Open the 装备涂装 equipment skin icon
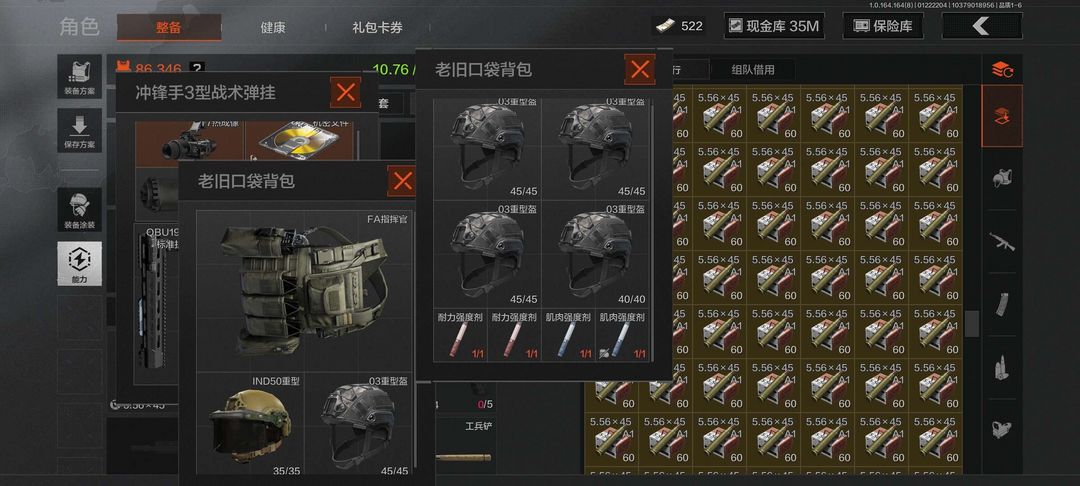 click(79, 209)
